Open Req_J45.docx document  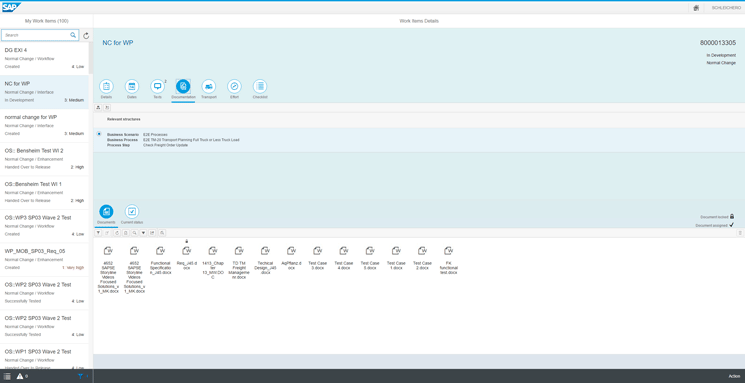coord(186,258)
